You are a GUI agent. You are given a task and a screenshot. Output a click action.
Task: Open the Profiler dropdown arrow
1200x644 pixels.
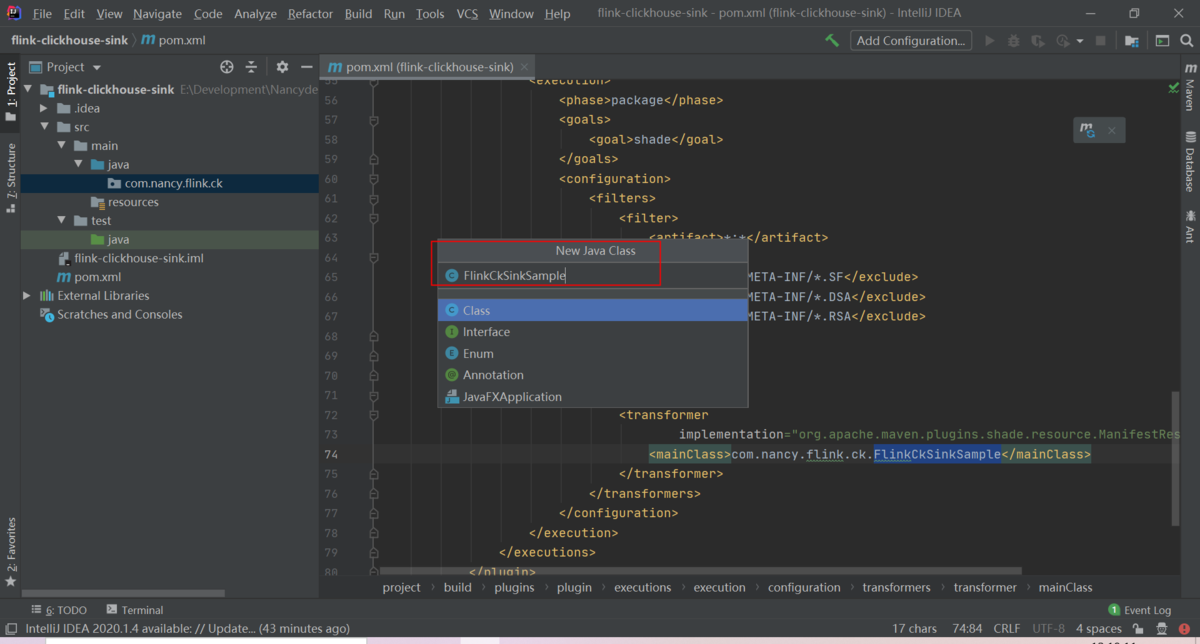[1079, 41]
